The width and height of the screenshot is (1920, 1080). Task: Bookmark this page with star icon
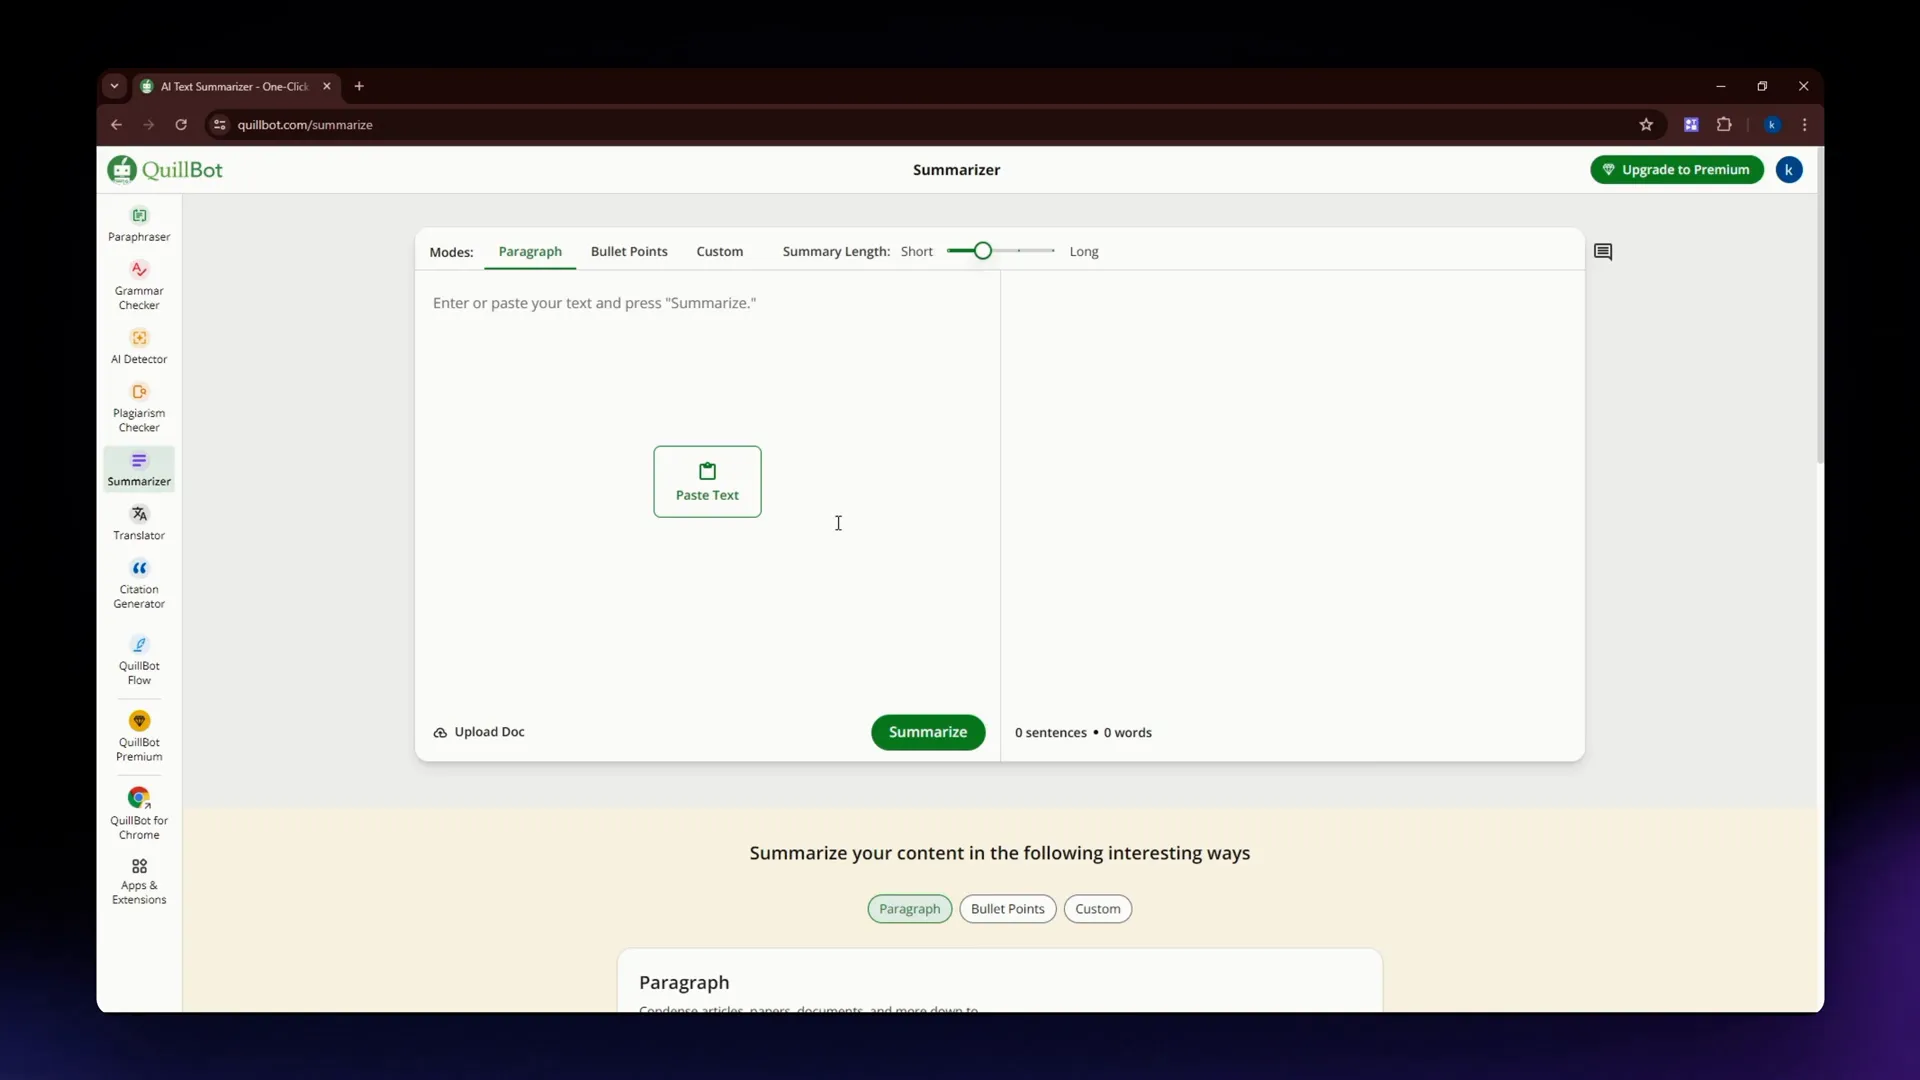tap(1646, 125)
